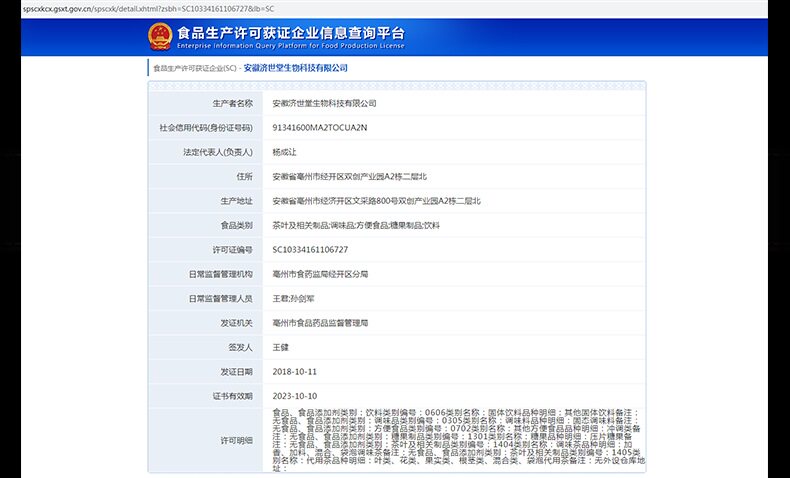Screen dimensions: 790x478
Task: Select expiry date 2023-10-10
Action: 295,396
